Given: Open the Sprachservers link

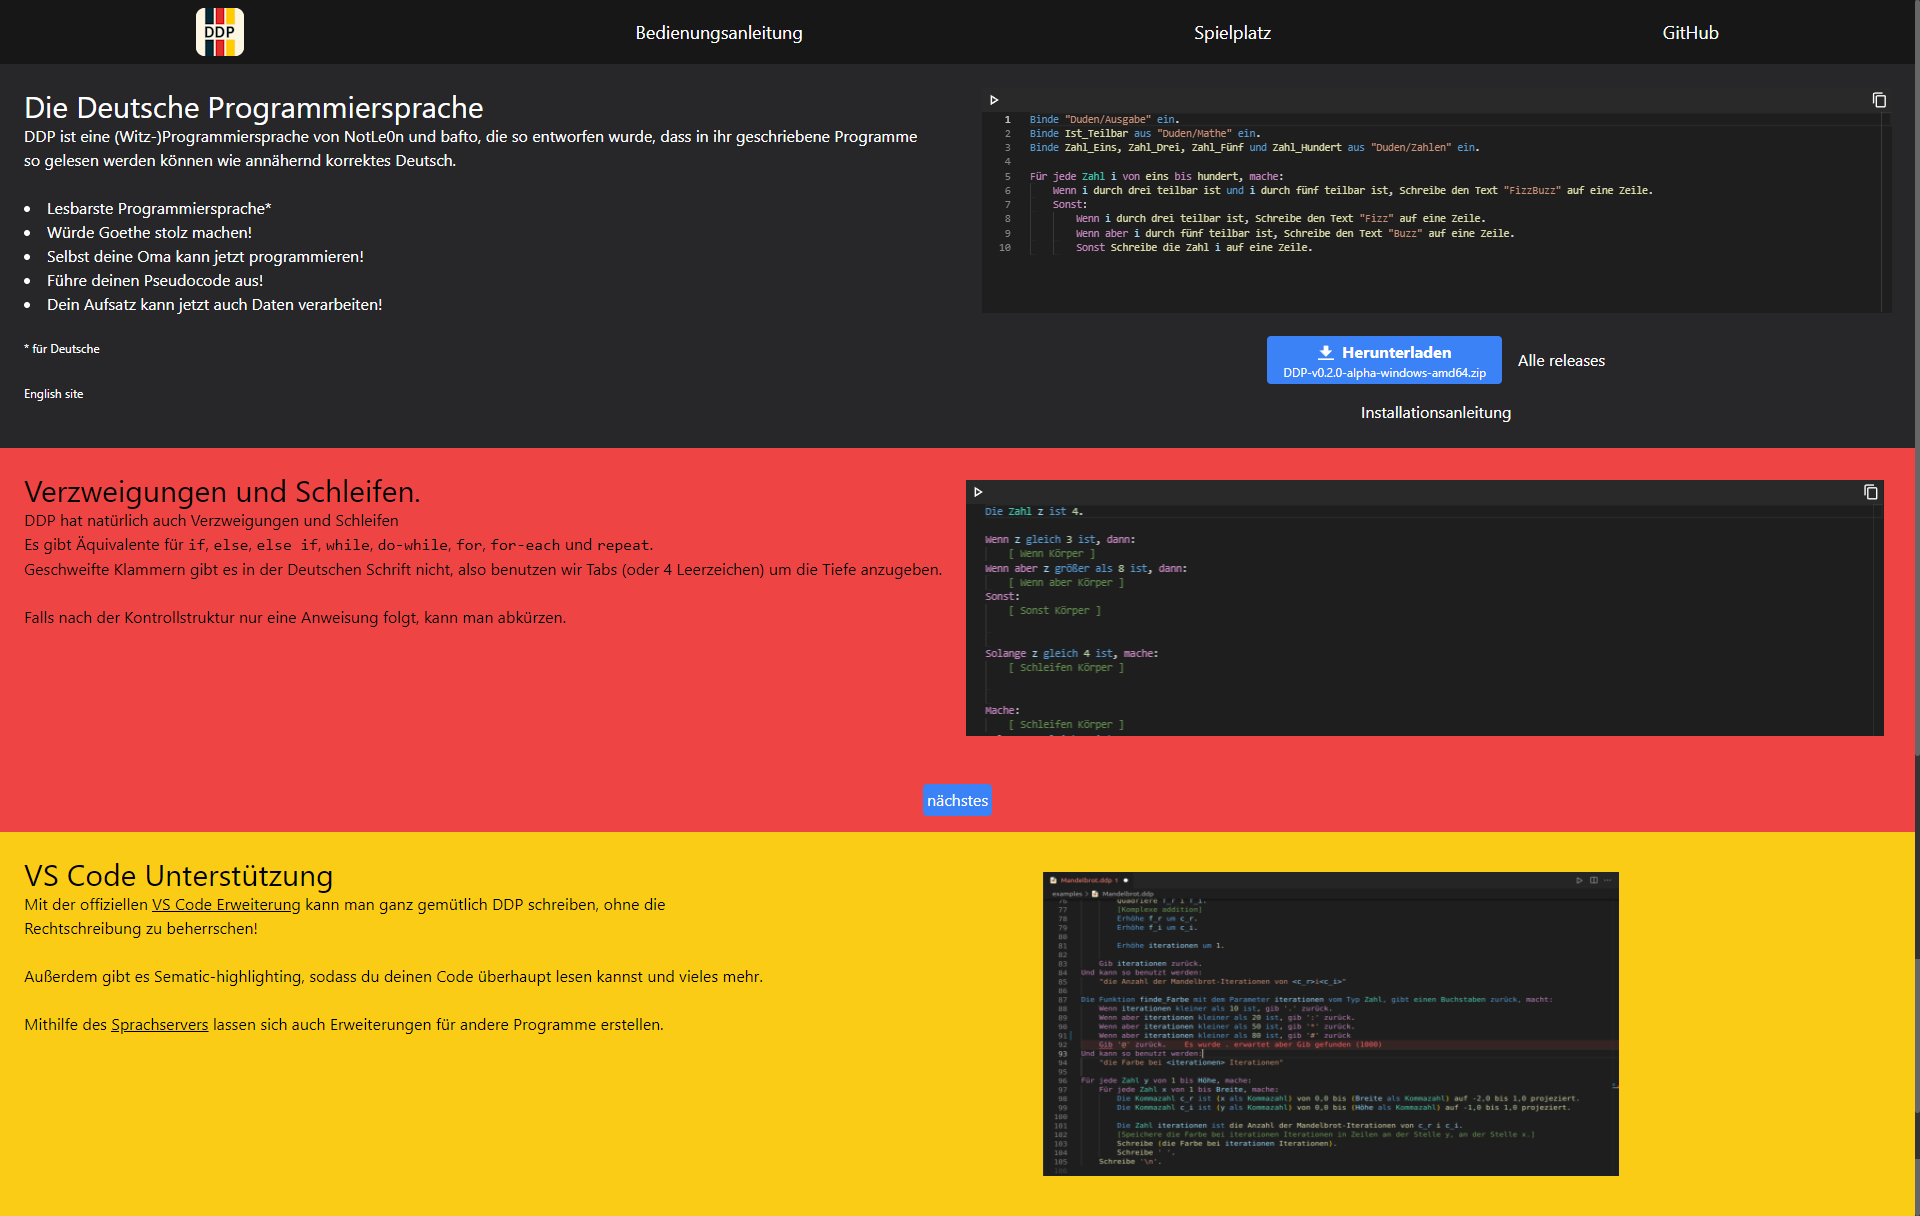Looking at the screenshot, I should click(x=160, y=1024).
